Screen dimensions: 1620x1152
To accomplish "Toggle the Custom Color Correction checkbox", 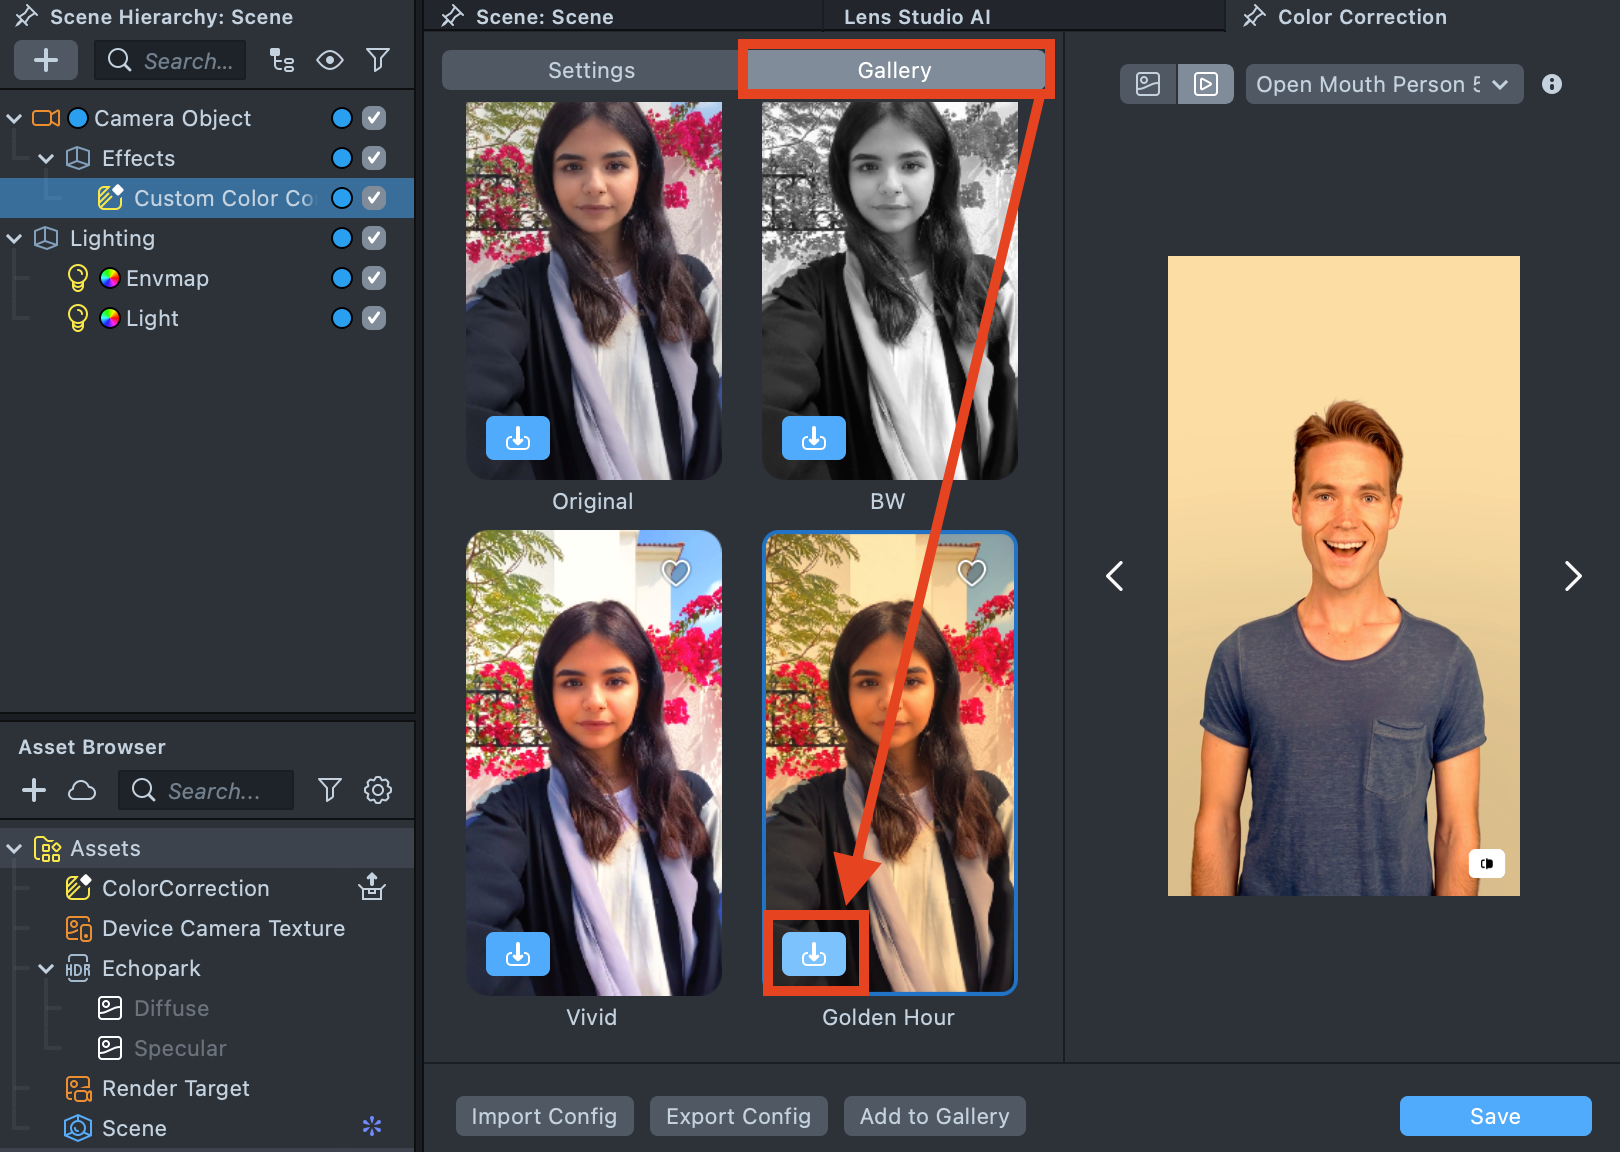I will tap(374, 198).
